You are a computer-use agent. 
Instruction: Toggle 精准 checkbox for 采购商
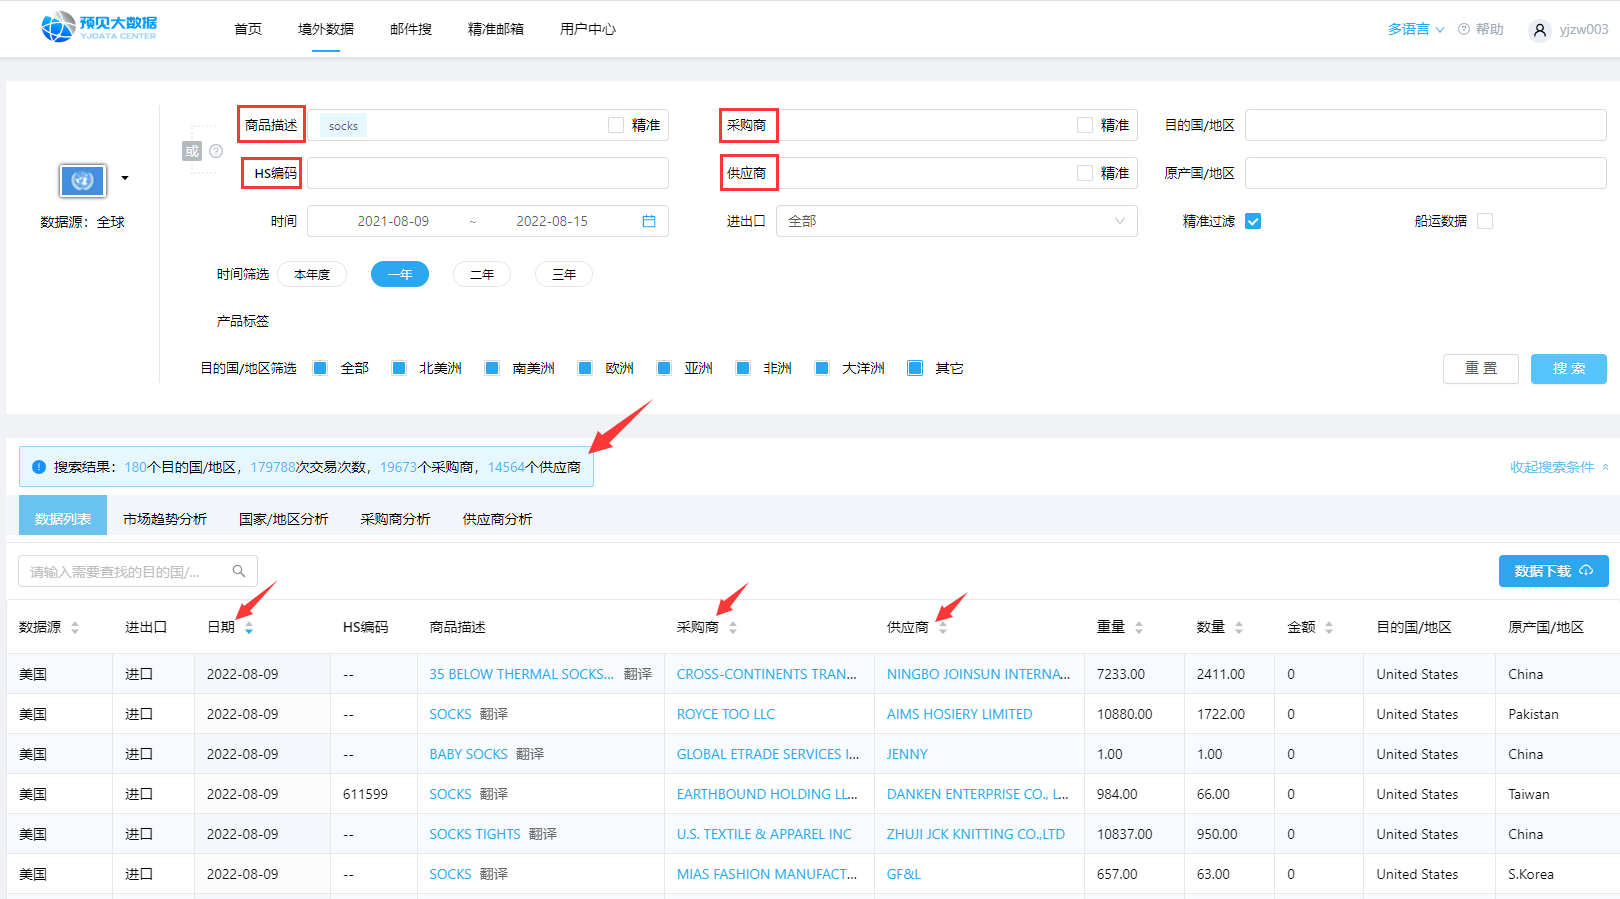pyautogui.click(x=1085, y=125)
